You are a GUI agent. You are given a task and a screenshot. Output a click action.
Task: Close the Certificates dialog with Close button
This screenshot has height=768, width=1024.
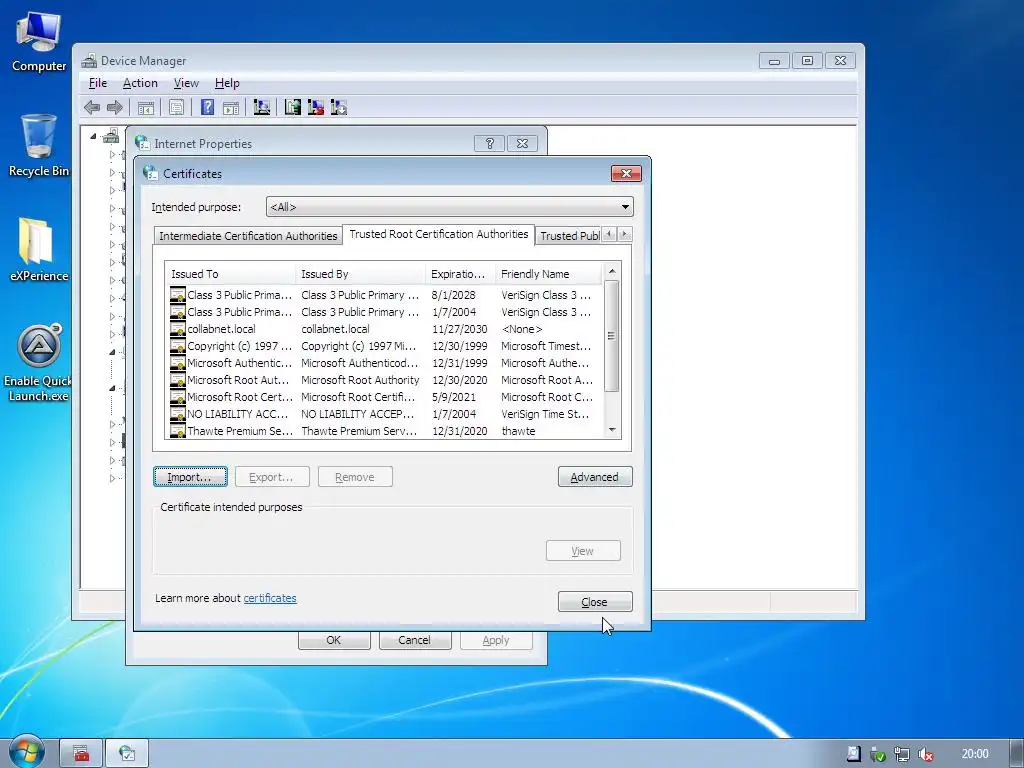point(595,601)
